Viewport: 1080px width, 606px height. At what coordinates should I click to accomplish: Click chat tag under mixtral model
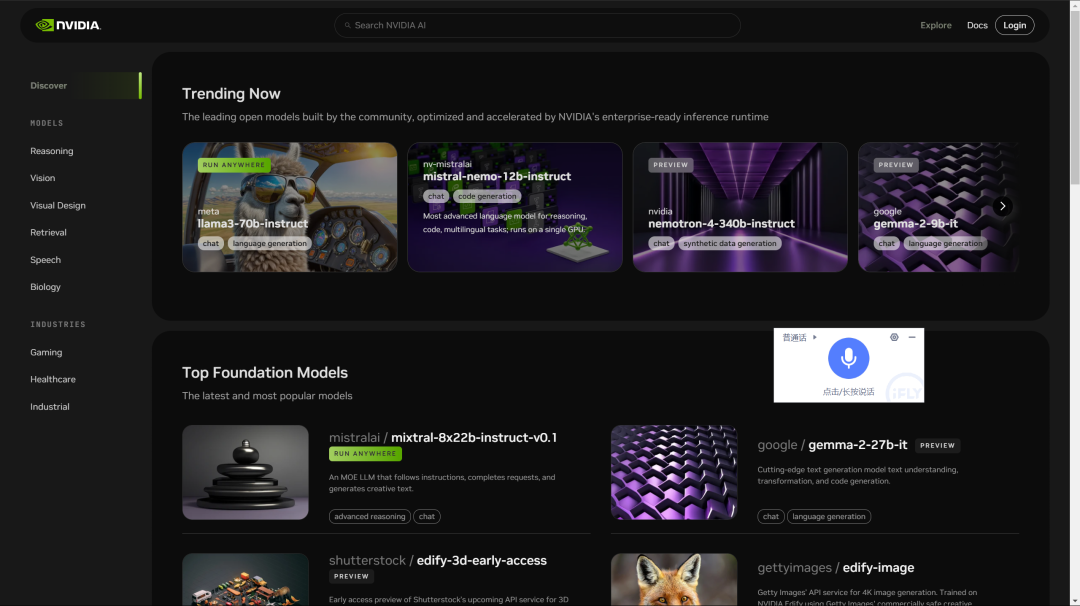tap(427, 516)
